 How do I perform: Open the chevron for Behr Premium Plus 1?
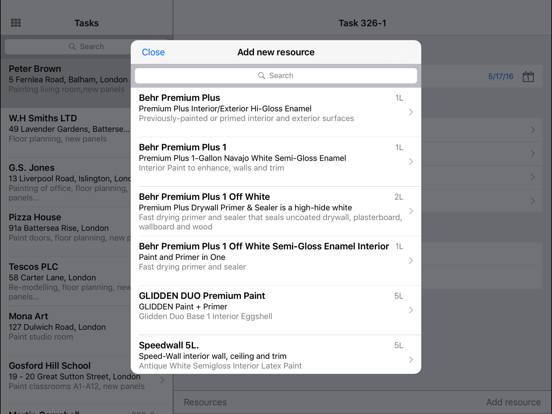410,162
